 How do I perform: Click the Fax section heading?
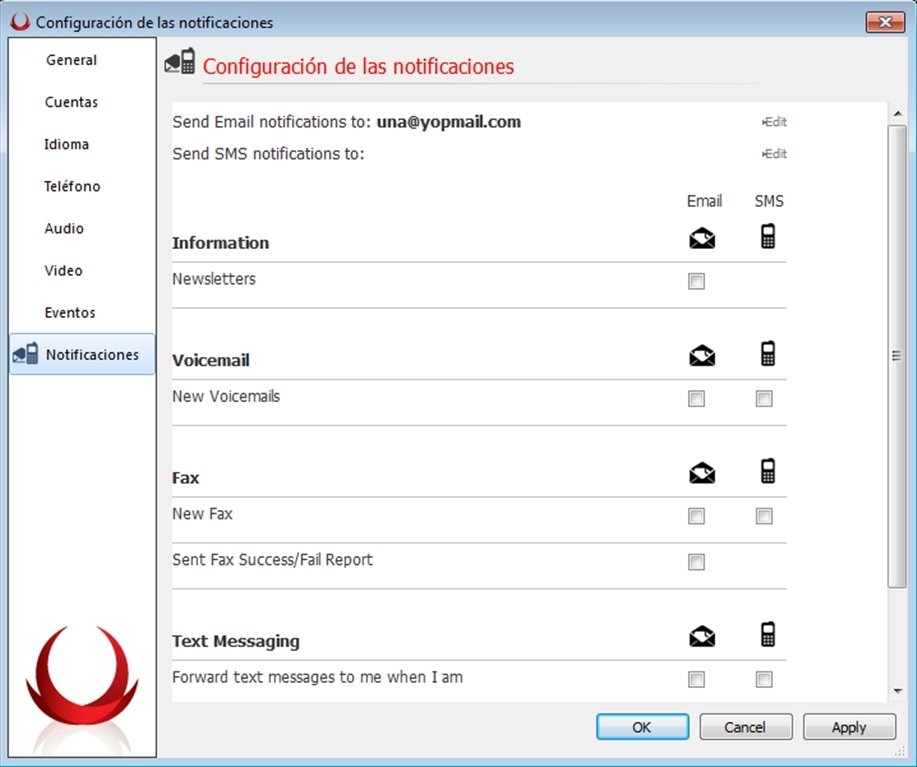[x=186, y=478]
